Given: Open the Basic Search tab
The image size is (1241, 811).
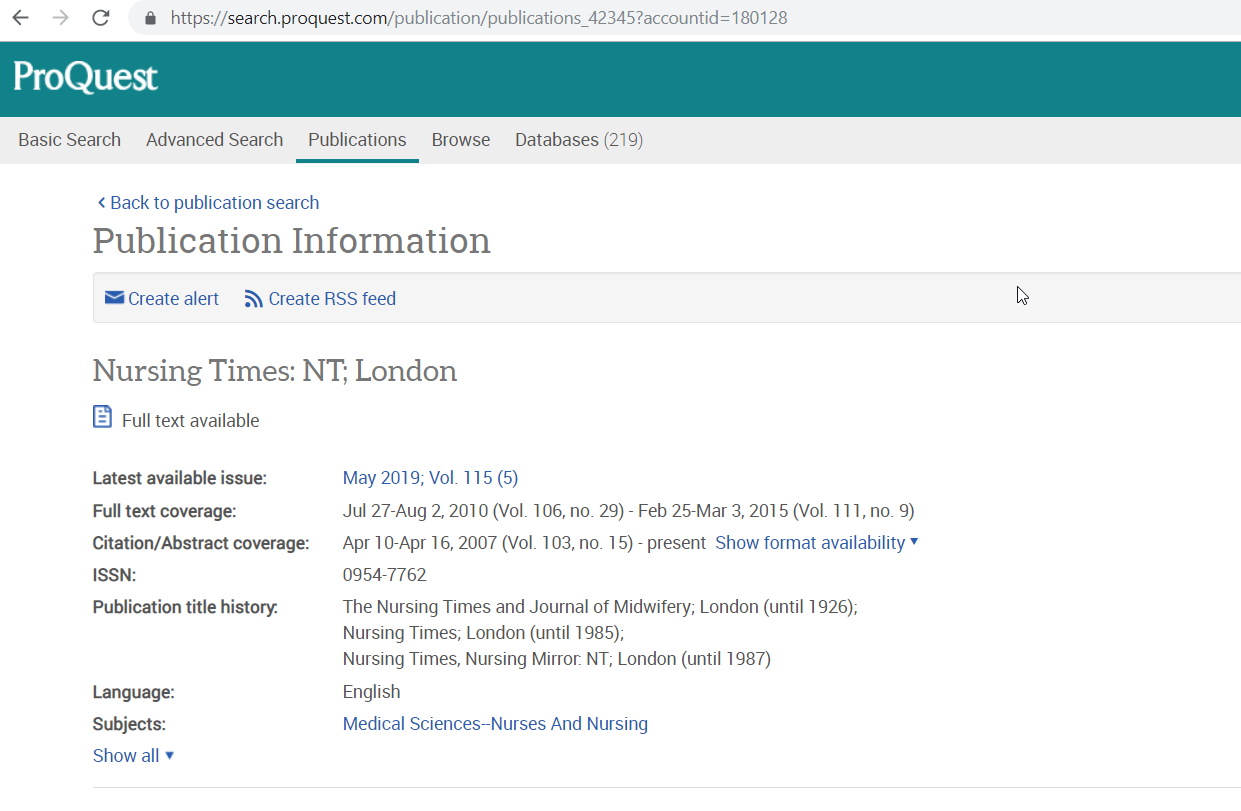Looking at the screenshot, I should (70, 140).
